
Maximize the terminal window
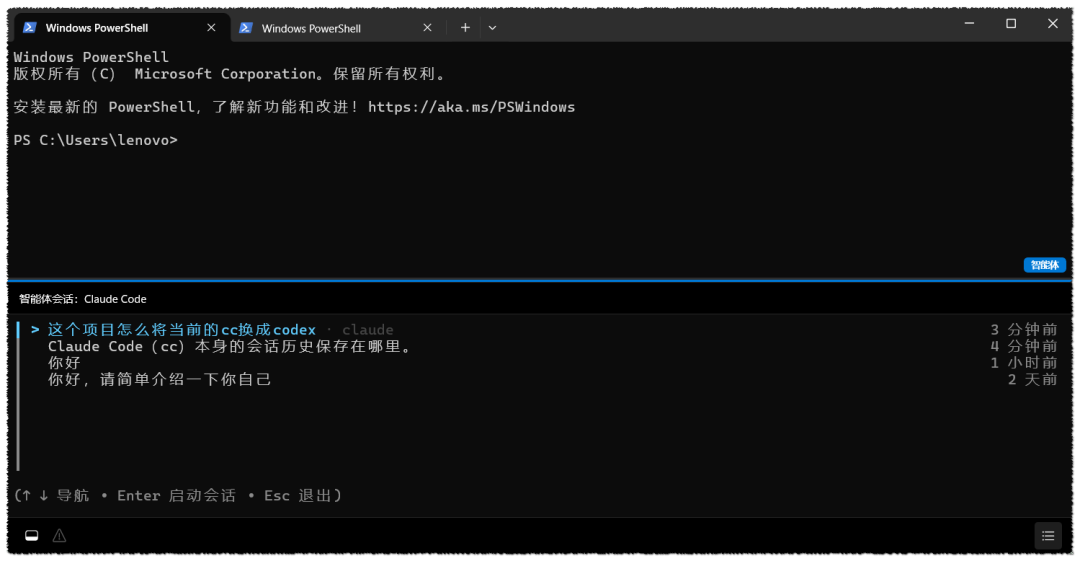coord(1011,23)
